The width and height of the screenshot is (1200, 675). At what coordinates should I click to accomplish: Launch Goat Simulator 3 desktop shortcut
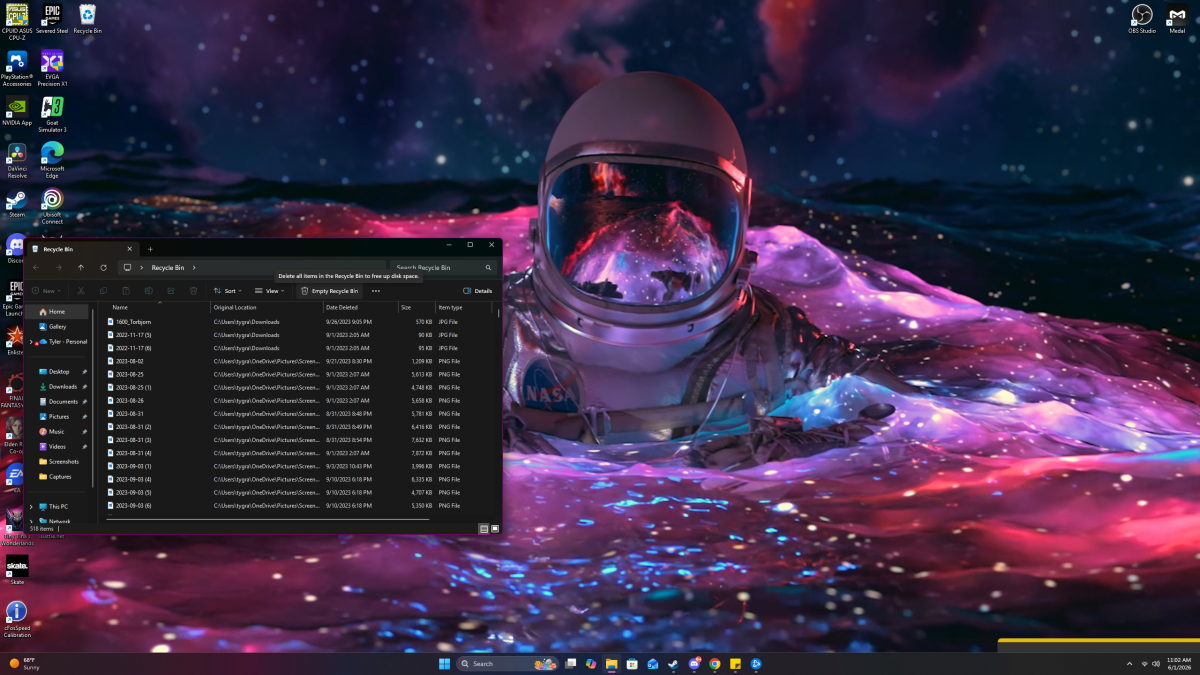click(52, 114)
